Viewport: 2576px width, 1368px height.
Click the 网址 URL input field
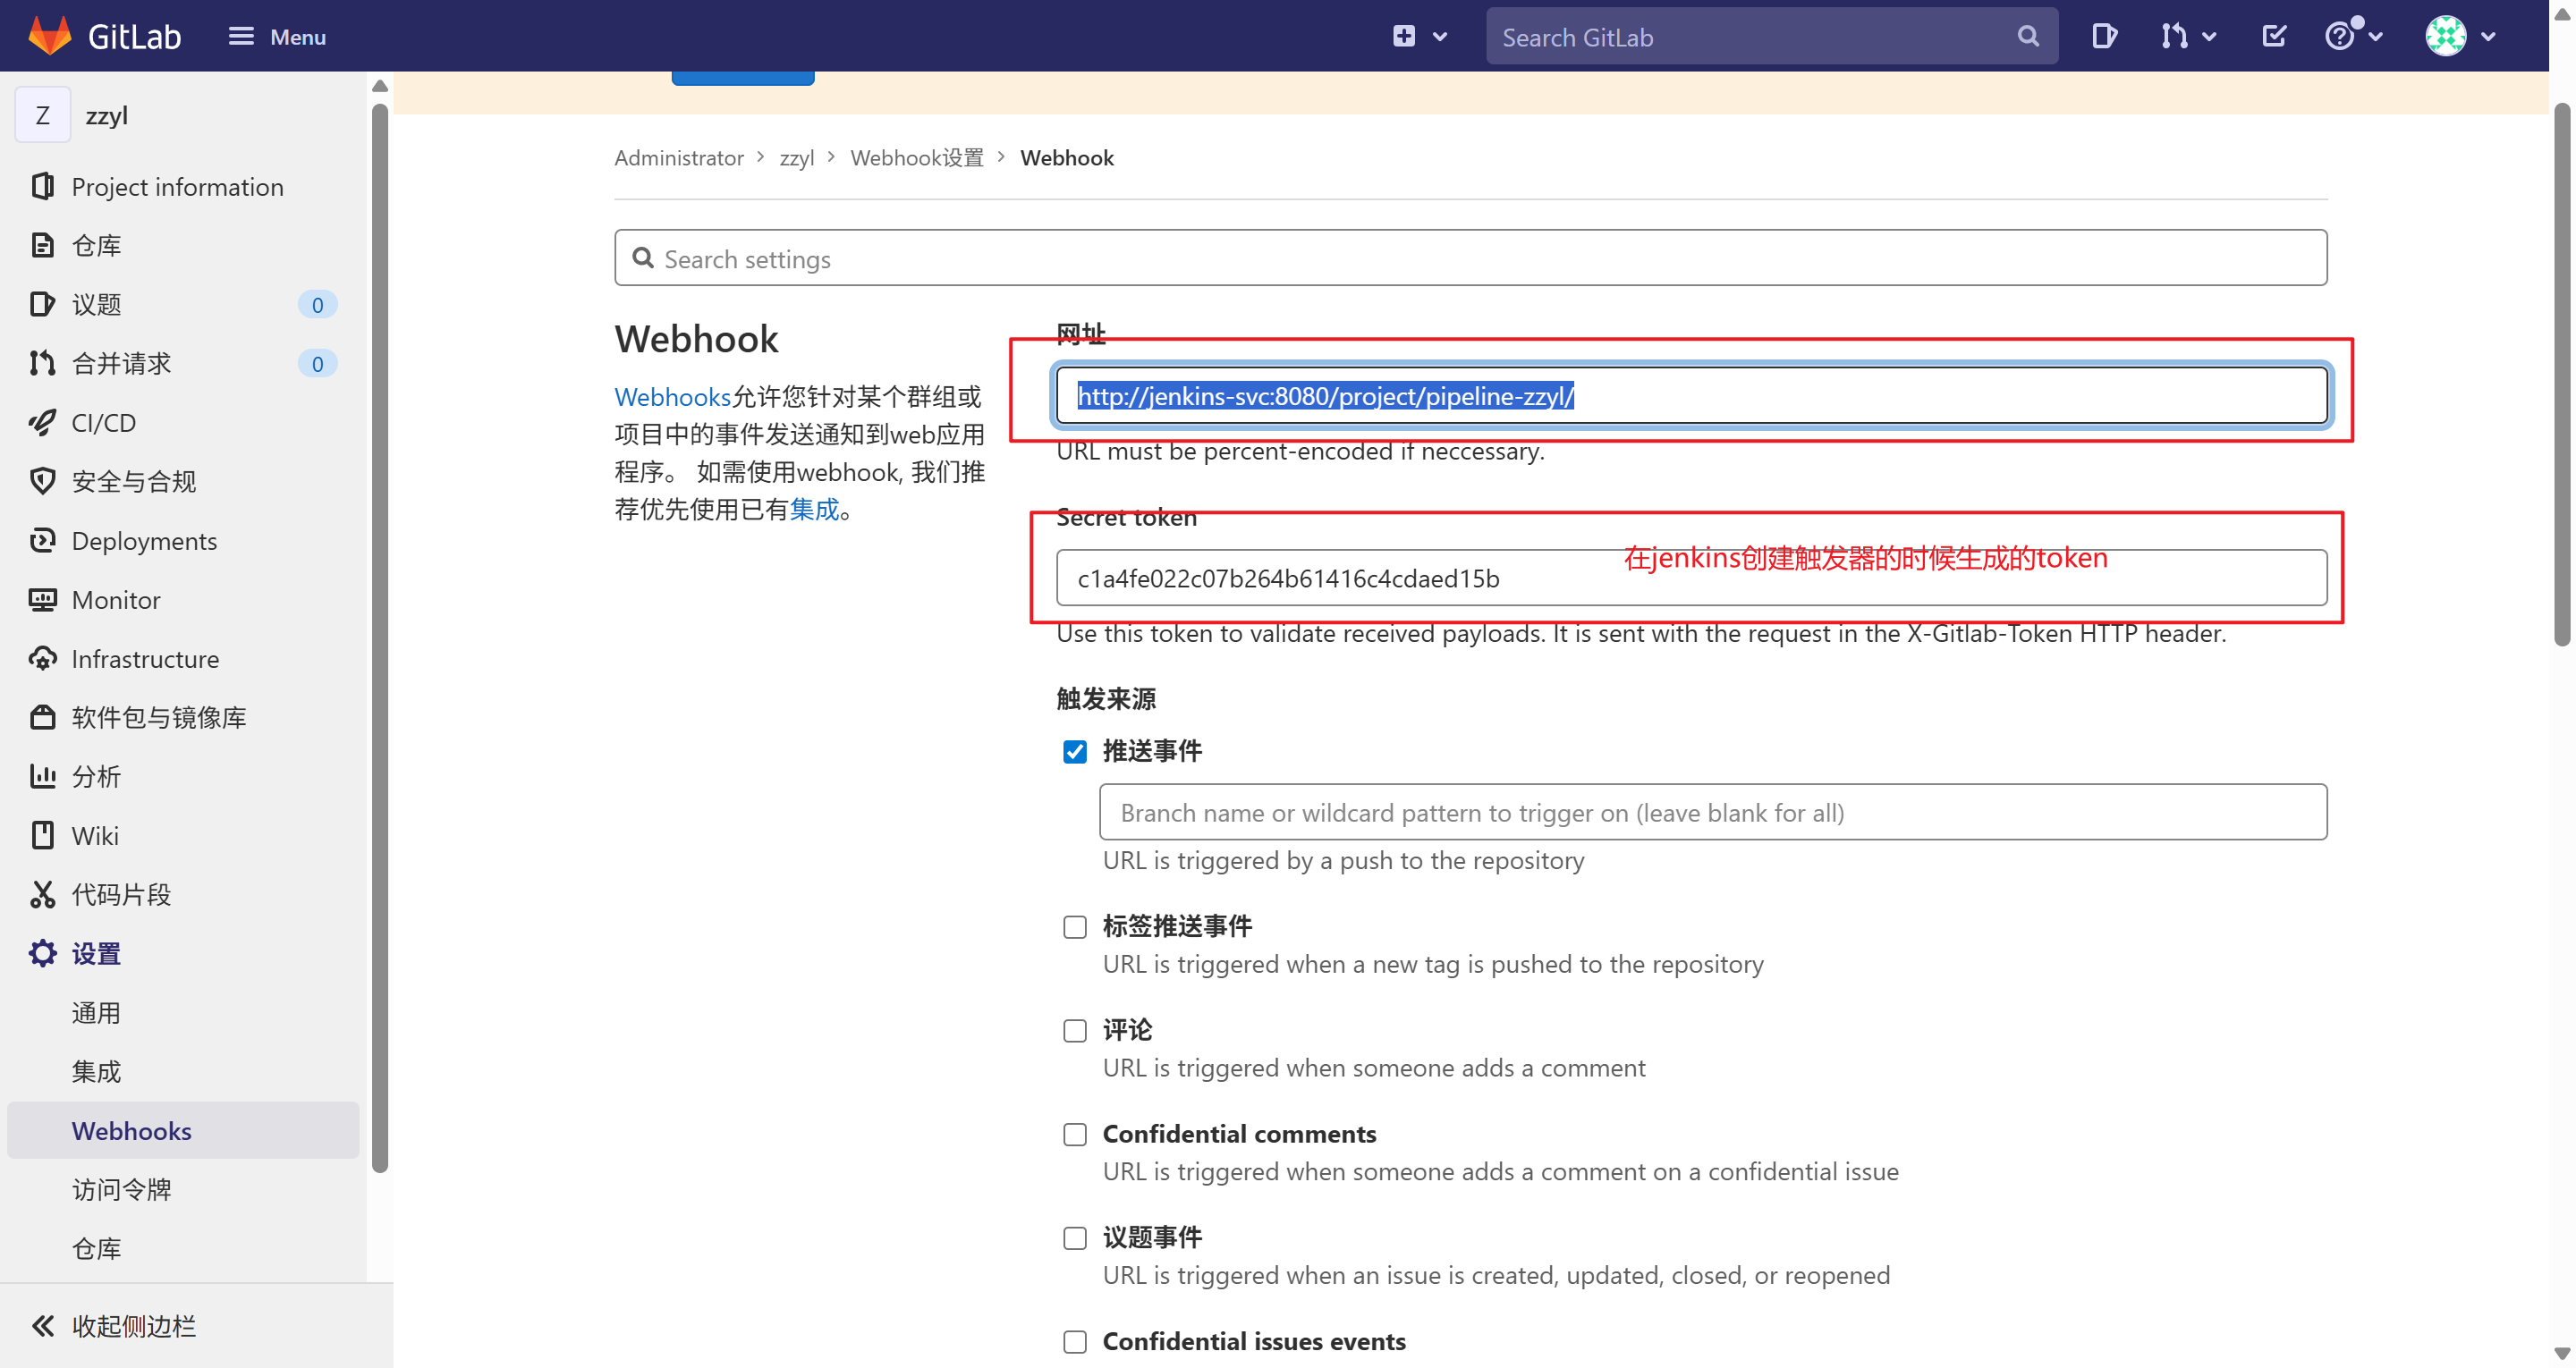point(1691,395)
